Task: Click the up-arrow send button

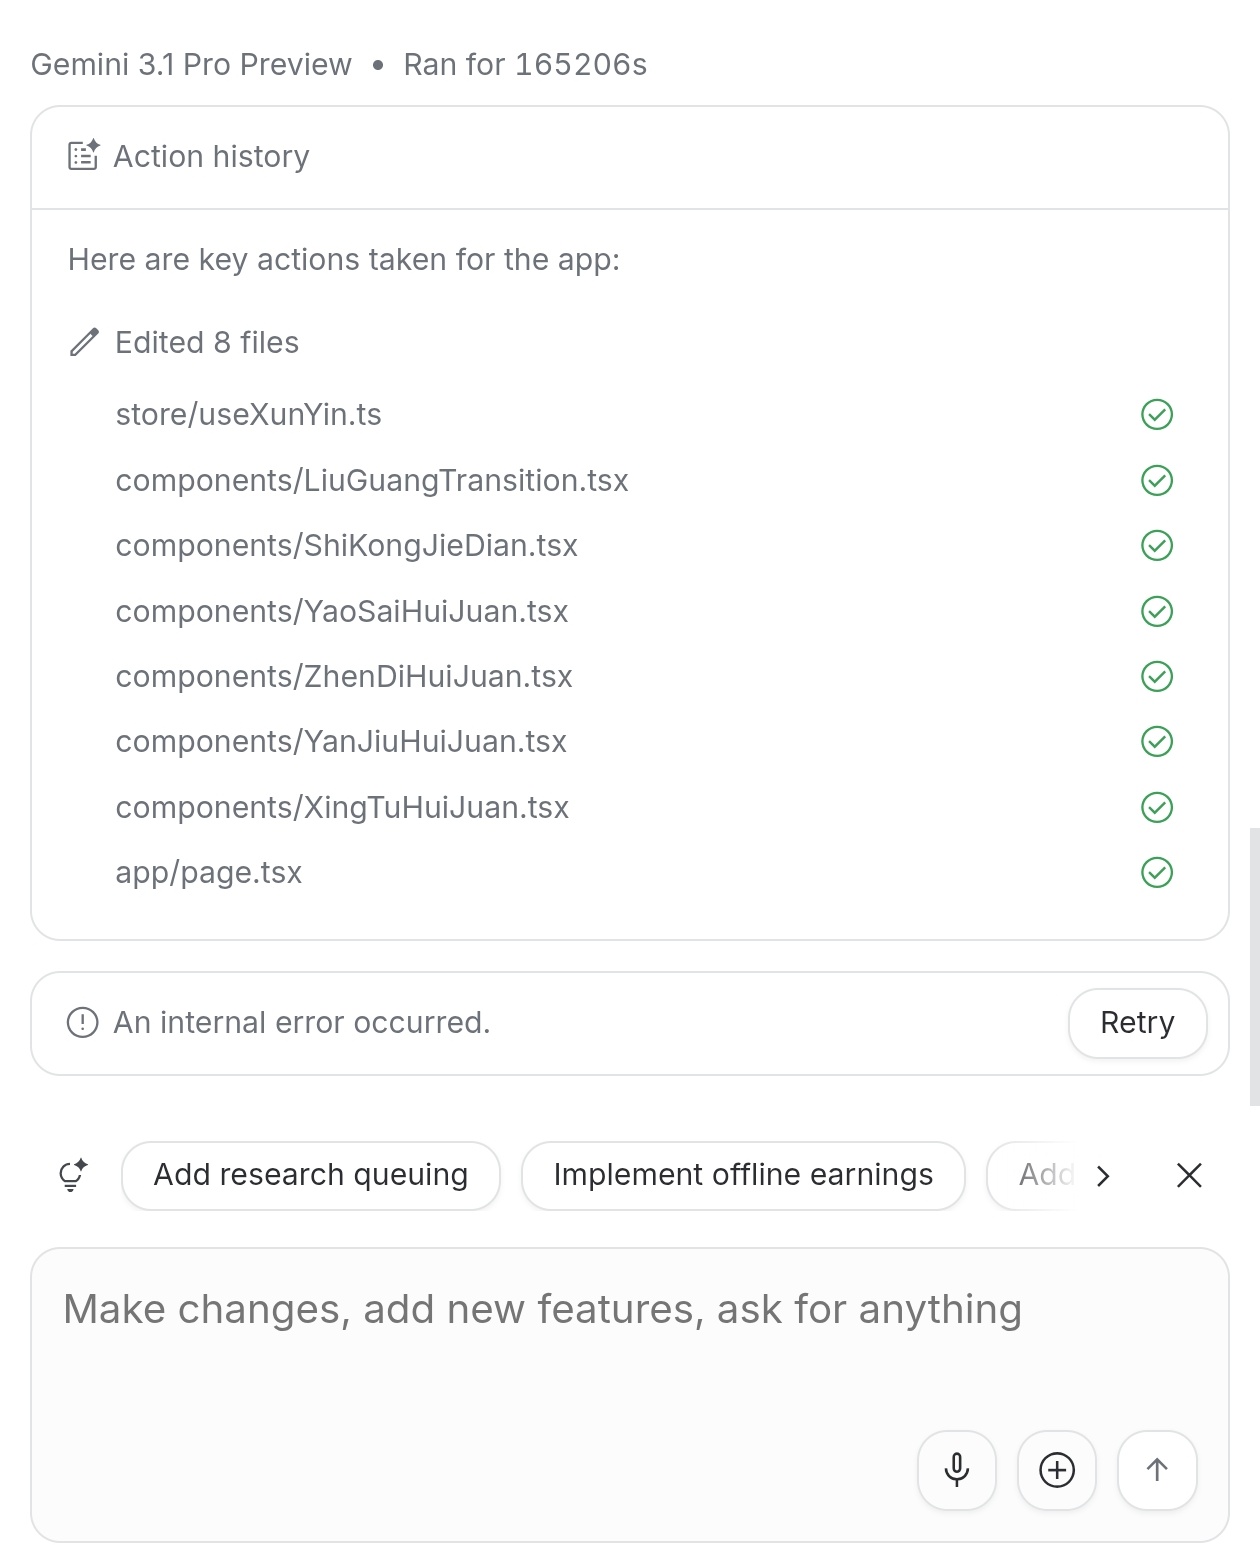Action: [1157, 1470]
